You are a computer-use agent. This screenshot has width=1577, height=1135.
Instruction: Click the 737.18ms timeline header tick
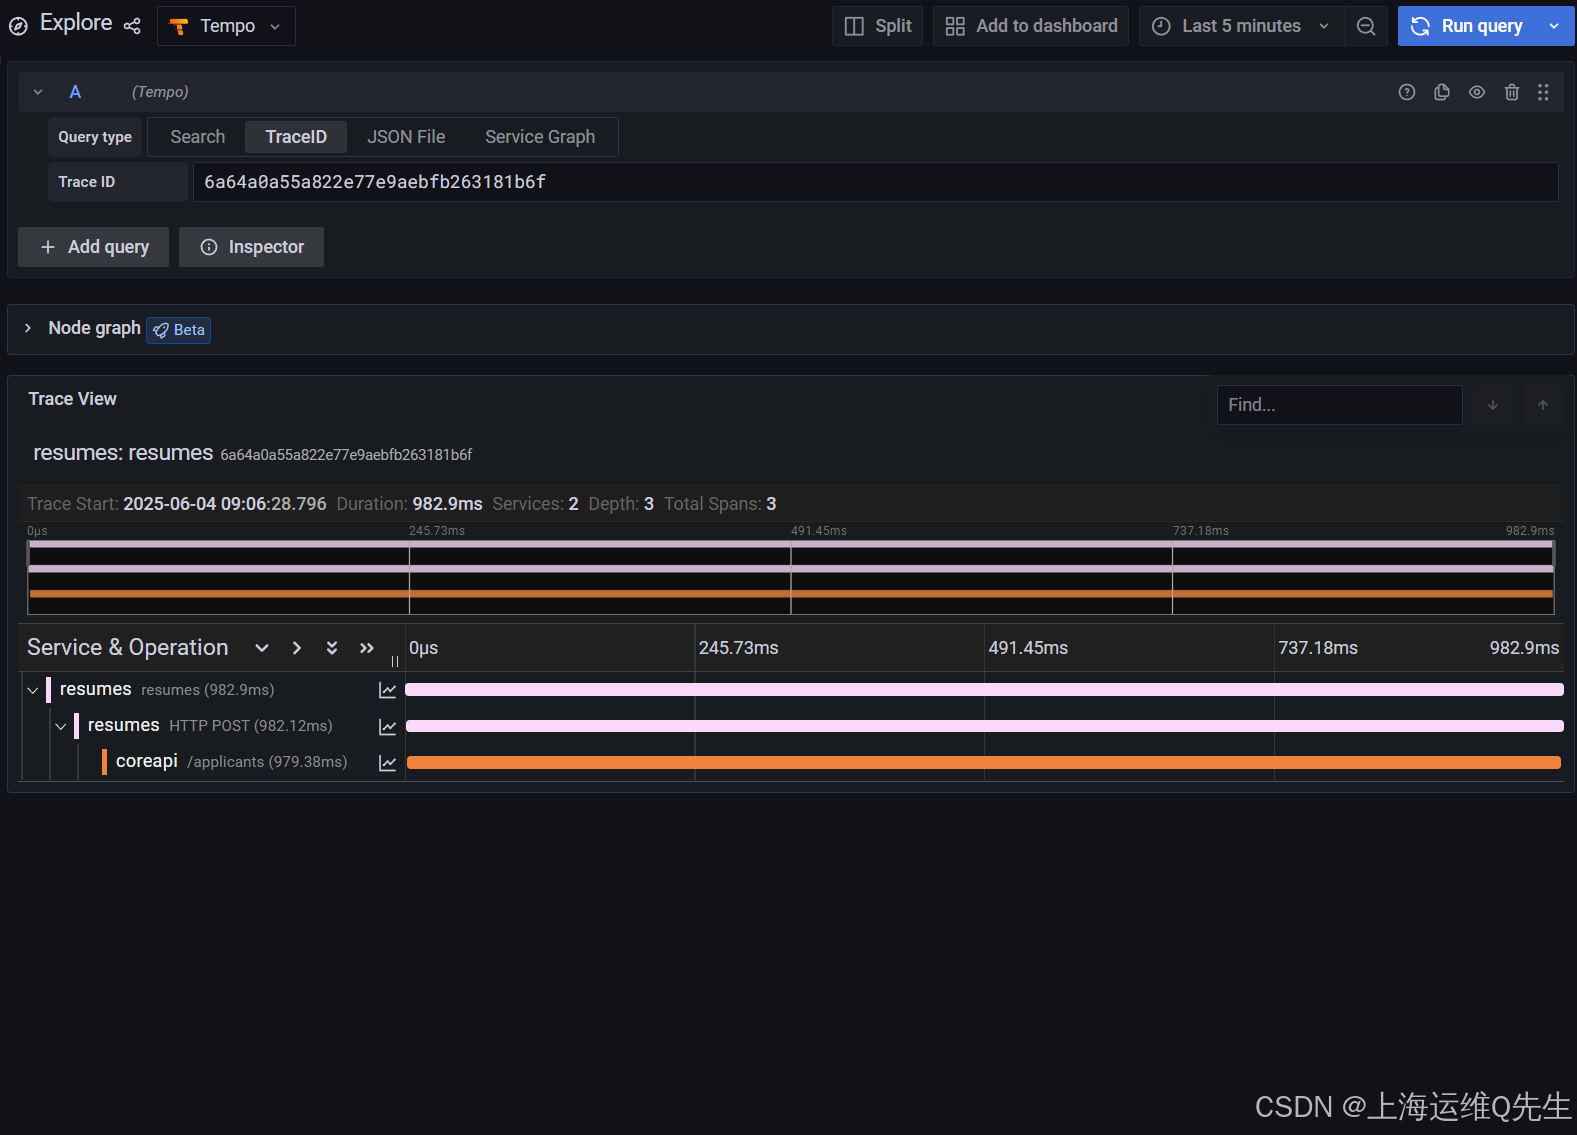coord(1318,648)
